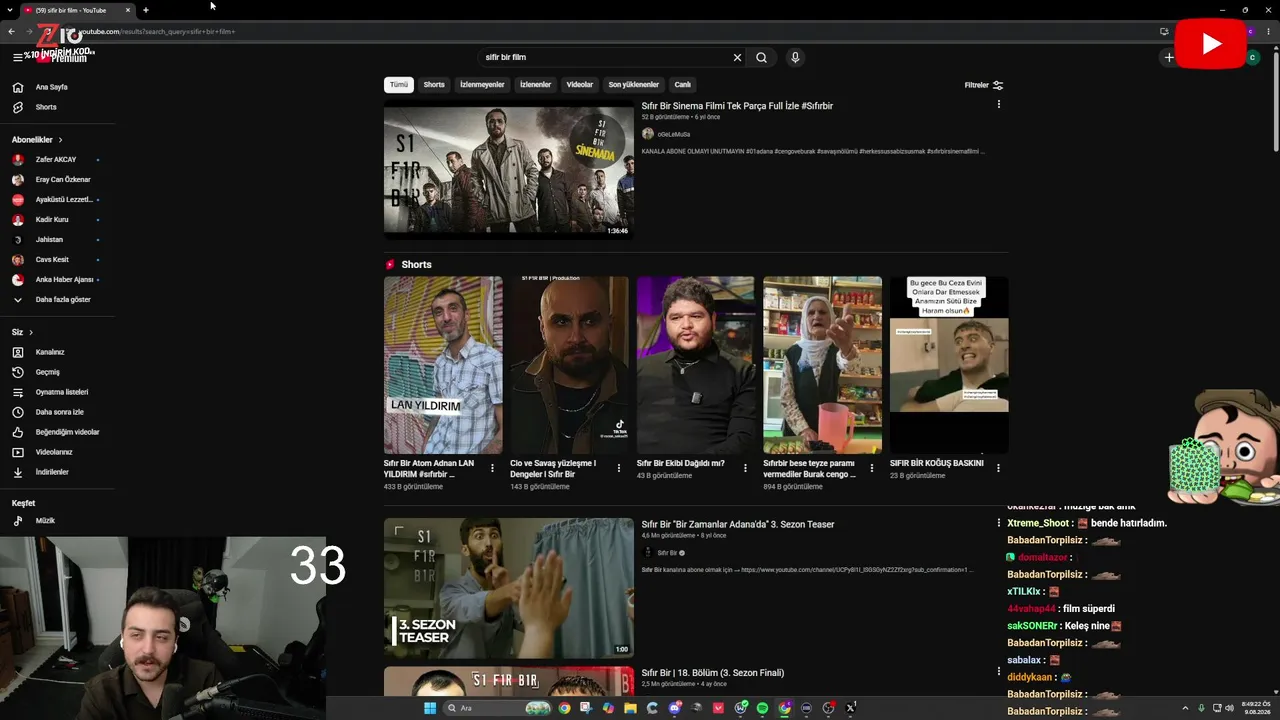1280x720 pixels.
Task: Play the 3. Sezon Teaser thumbnail
Action: (509, 588)
